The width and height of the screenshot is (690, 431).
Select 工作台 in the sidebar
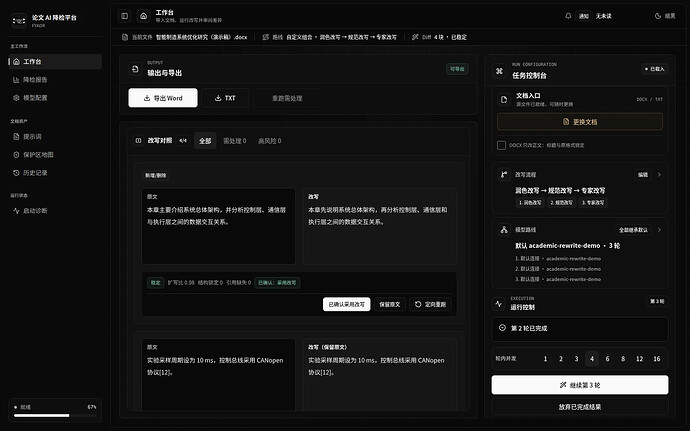click(x=55, y=62)
